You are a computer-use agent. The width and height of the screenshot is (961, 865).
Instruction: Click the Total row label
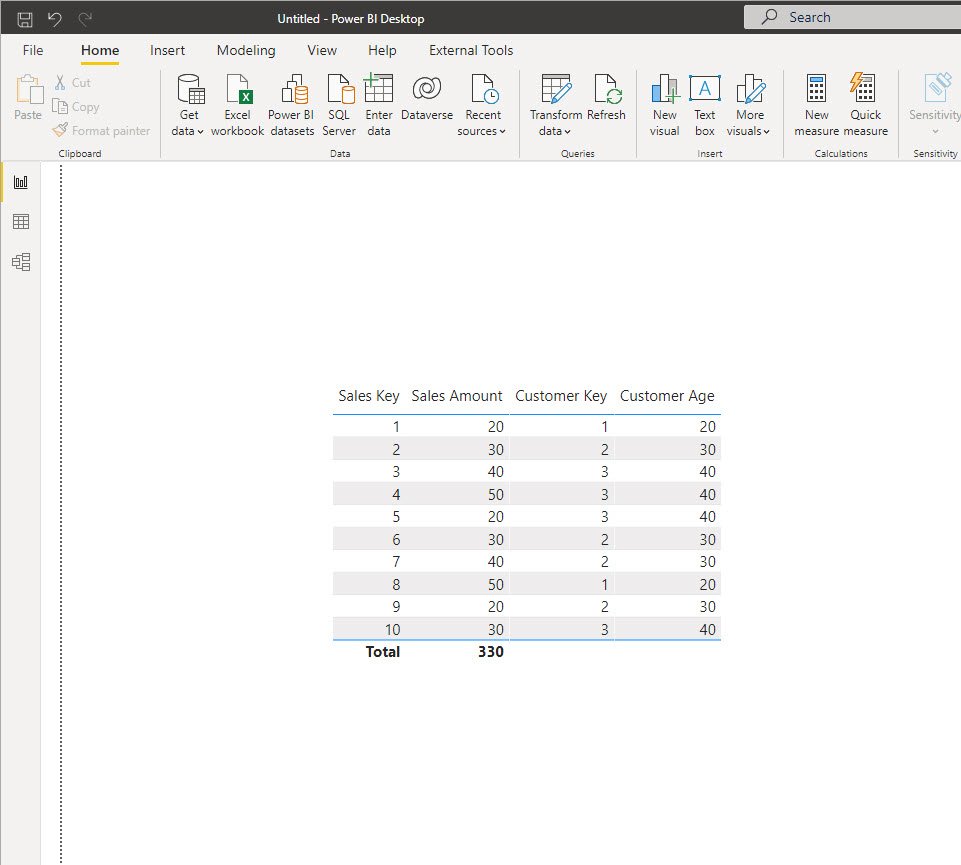point(382,652)
